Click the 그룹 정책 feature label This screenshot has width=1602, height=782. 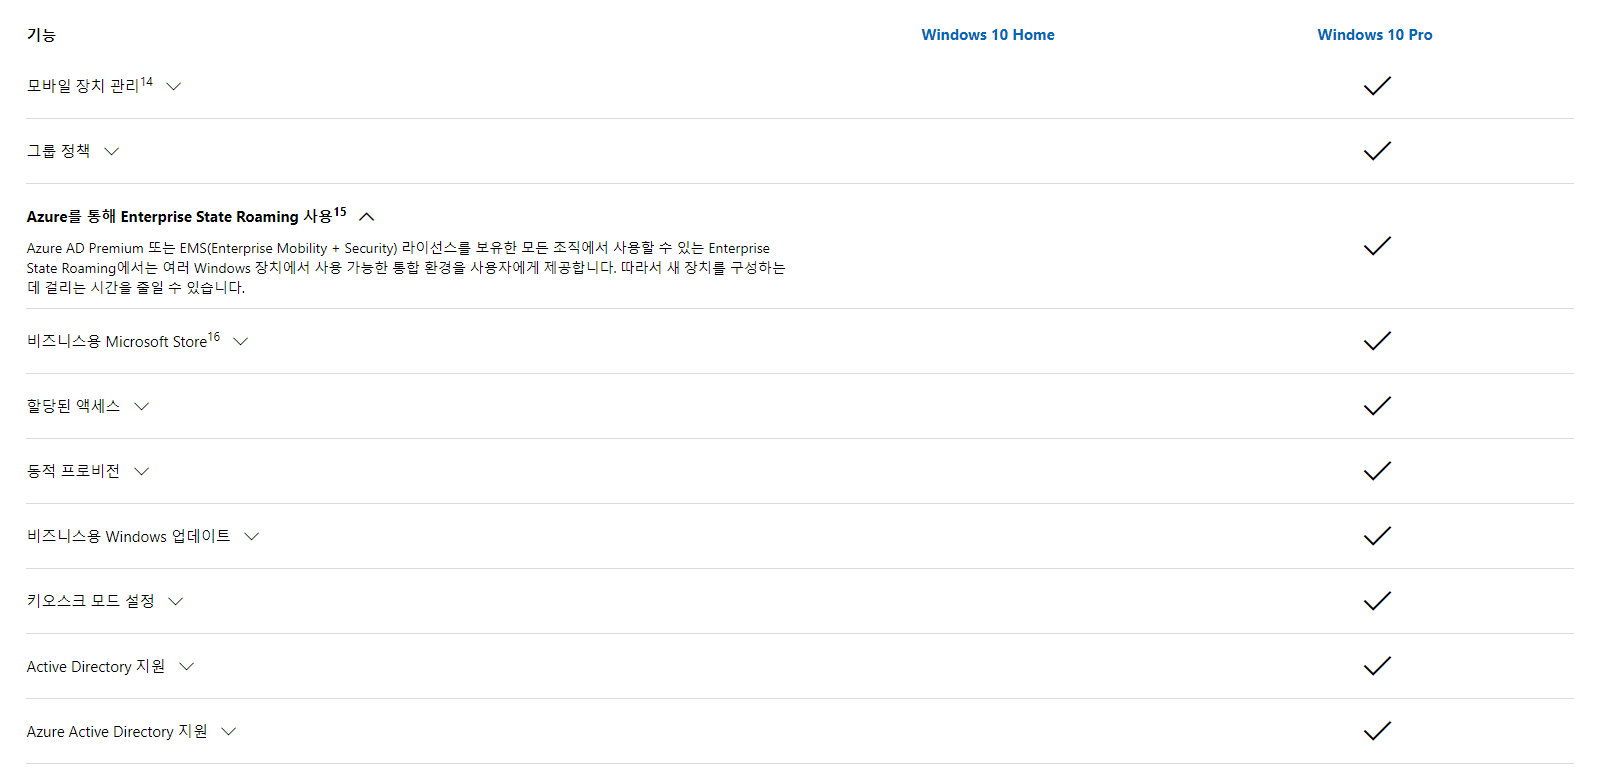(59, 151)
